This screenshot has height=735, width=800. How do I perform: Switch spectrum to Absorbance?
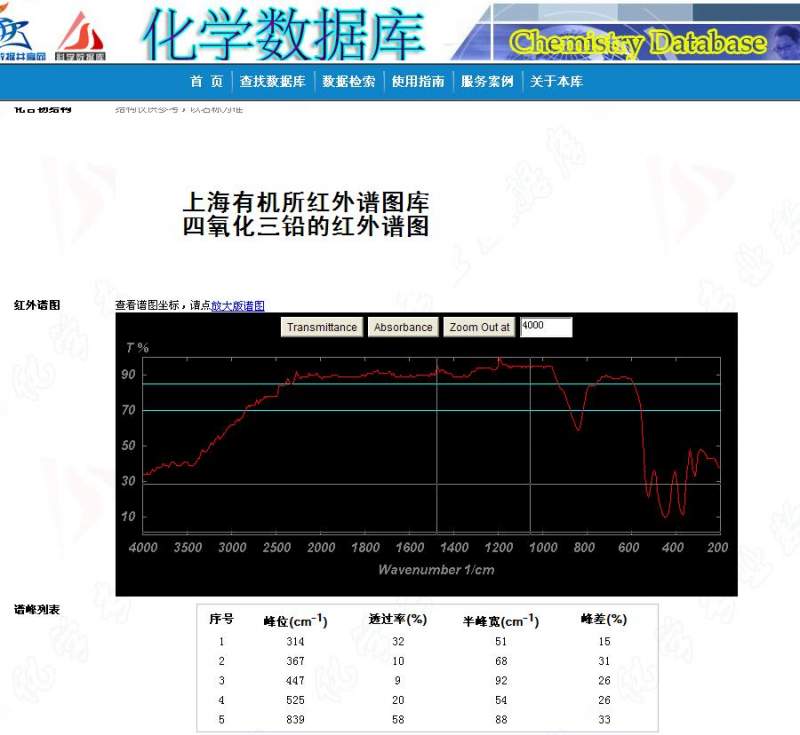coord(403,327)
